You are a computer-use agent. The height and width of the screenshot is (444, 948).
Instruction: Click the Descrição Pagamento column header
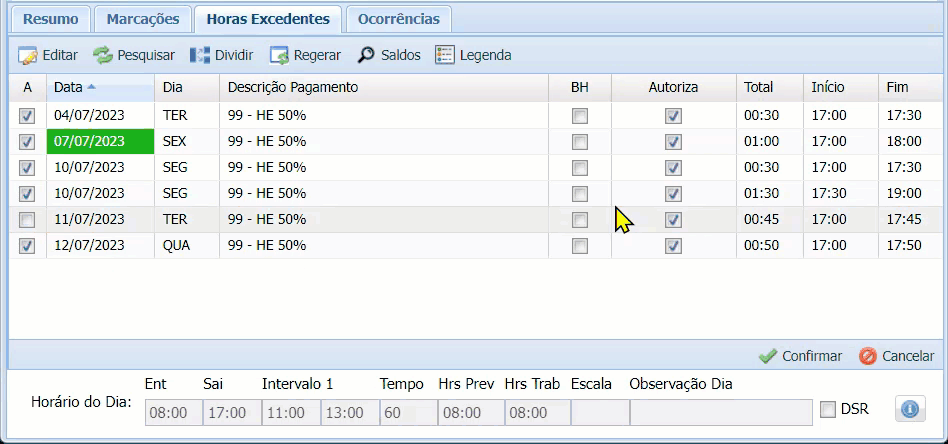pos(292,88)
